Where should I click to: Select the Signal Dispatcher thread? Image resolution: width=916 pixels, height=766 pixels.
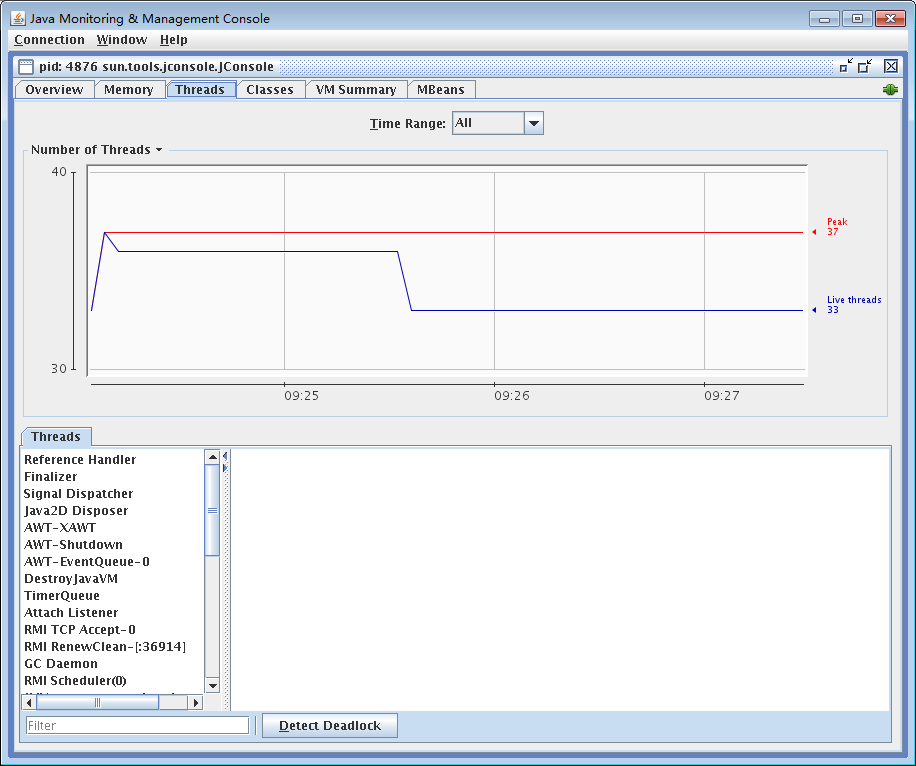click(78, 494)
